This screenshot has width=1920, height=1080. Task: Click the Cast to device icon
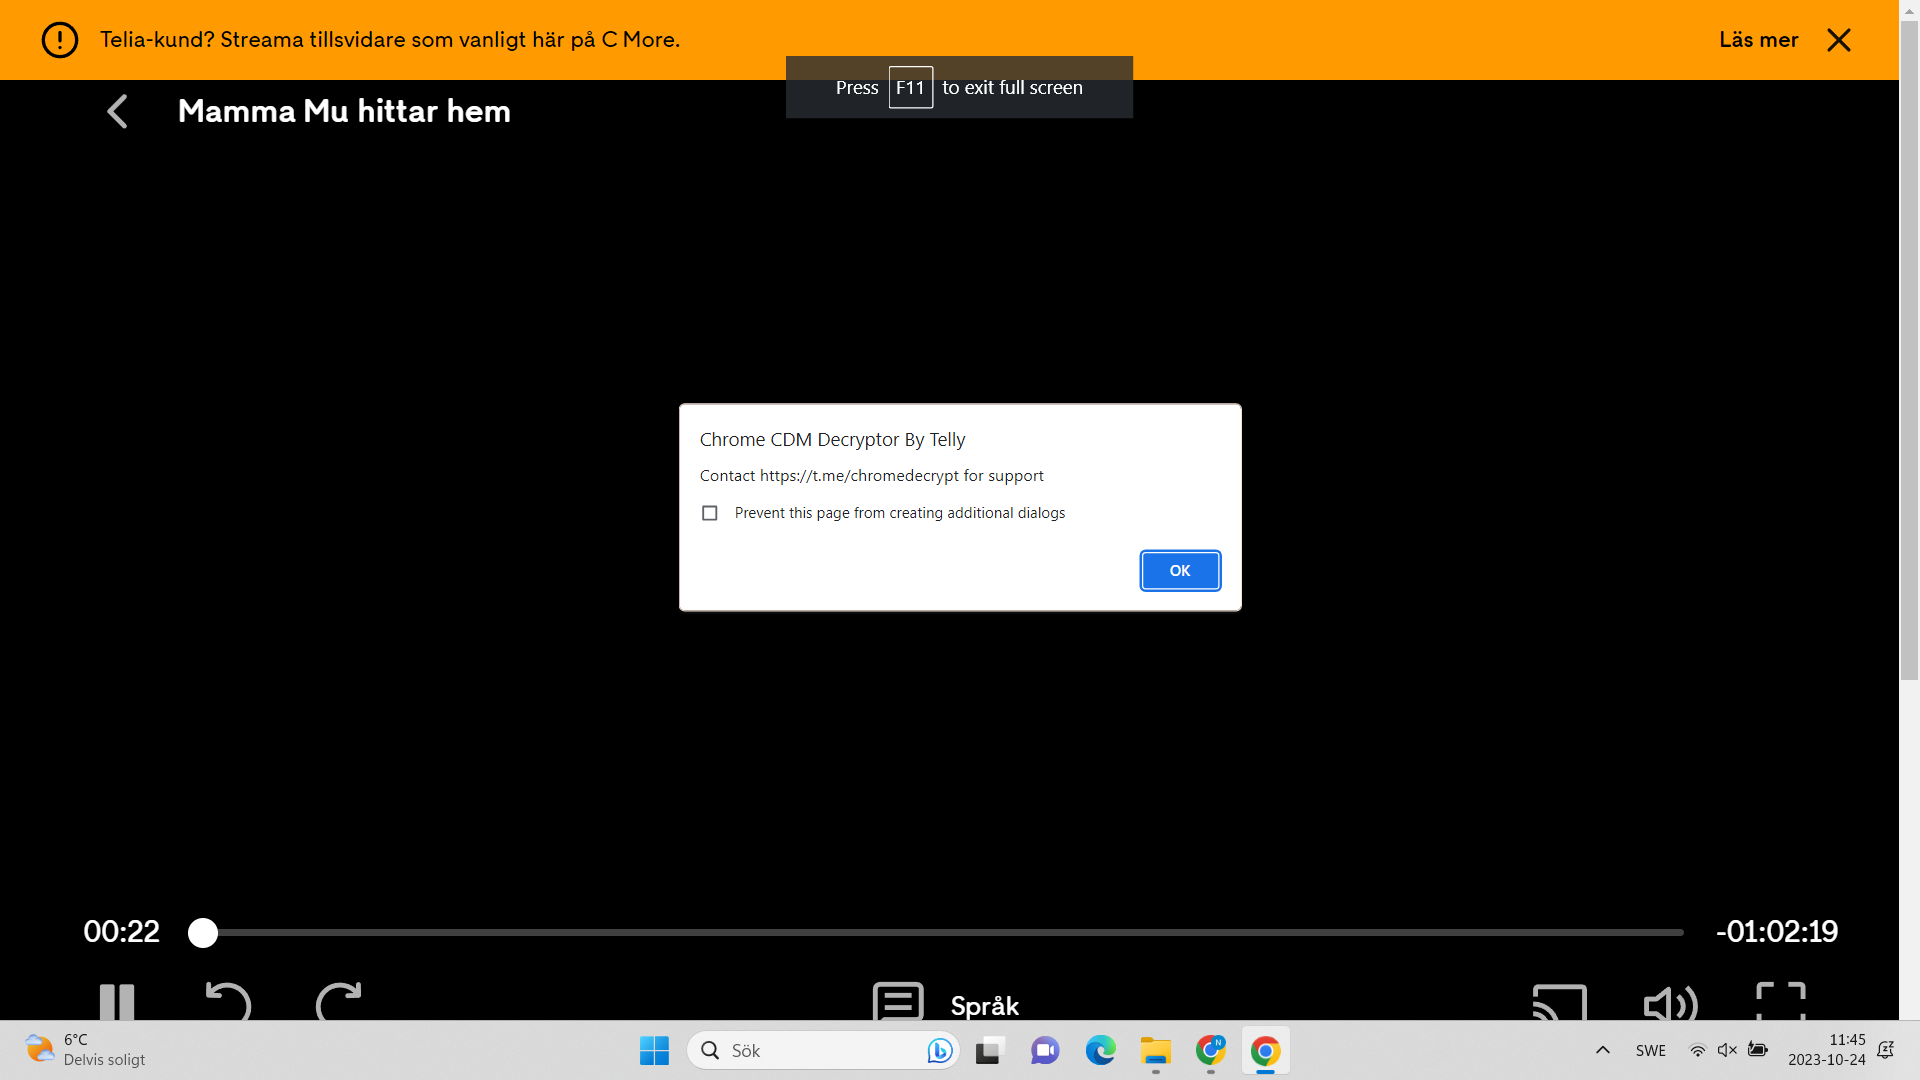1559,1003
